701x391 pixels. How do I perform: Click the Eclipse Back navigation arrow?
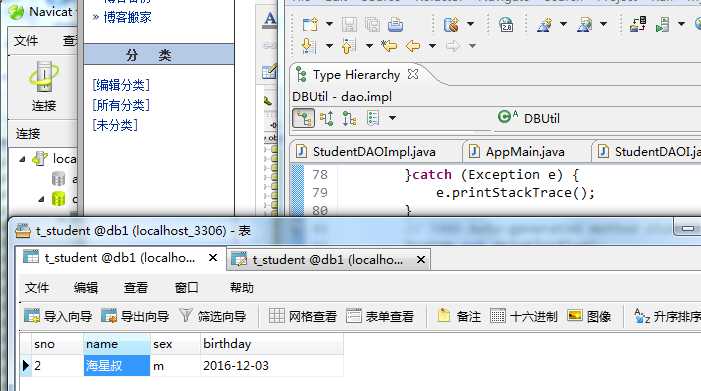pyautogui.click(x=413, y=46)
